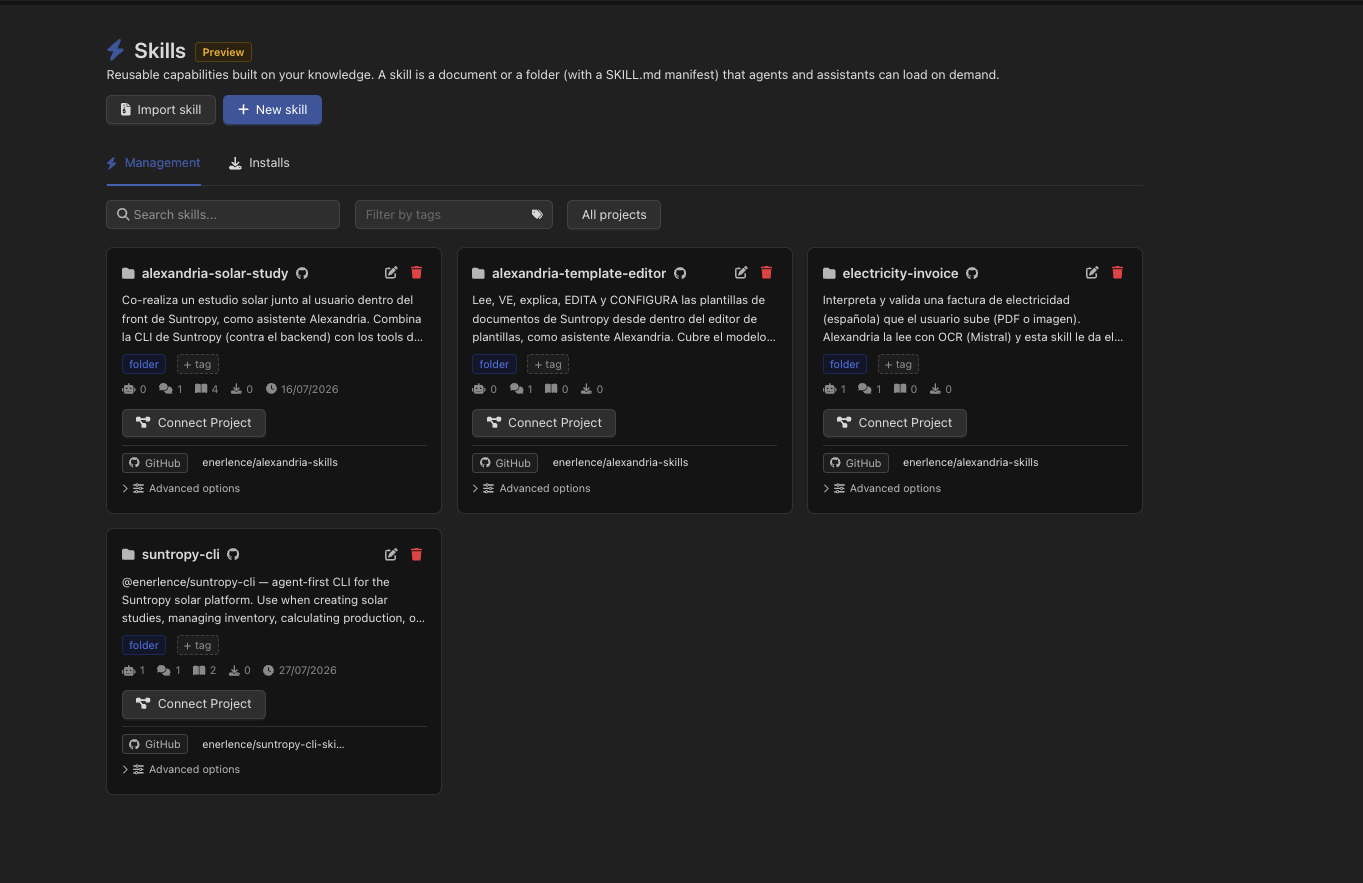The height and width of the screenshot is (883, 1363).
Task: Click folder icon of alexandria-solar-study card
Action: 128,273
